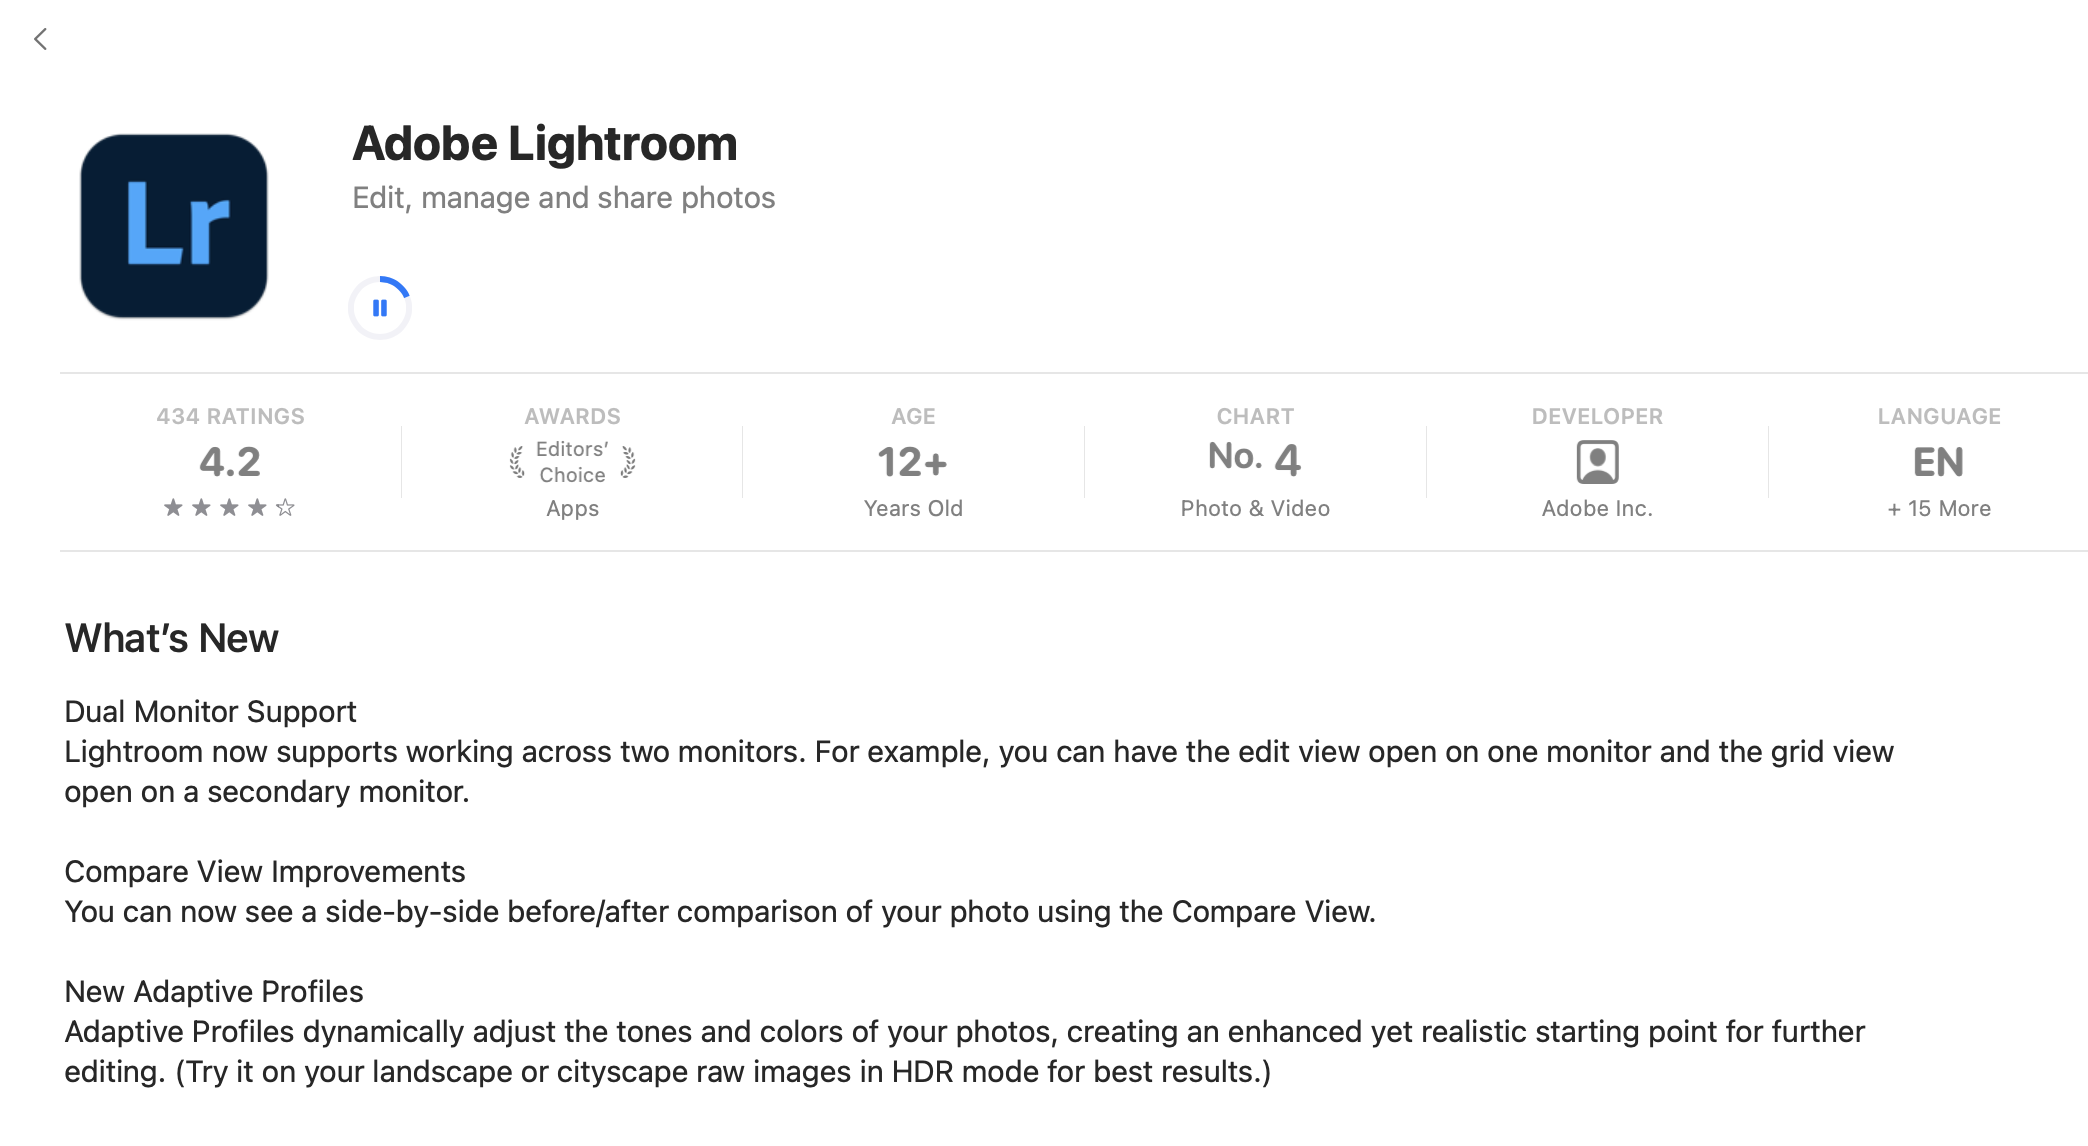The height and width of the screenshot is (1146, 2088).
Task: Click the Editors' Choice award badge
Action: (572, 462)
